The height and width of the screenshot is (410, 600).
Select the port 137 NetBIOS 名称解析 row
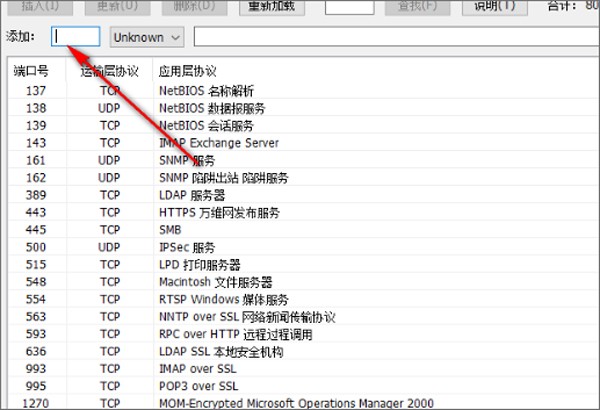pos(213,91)
